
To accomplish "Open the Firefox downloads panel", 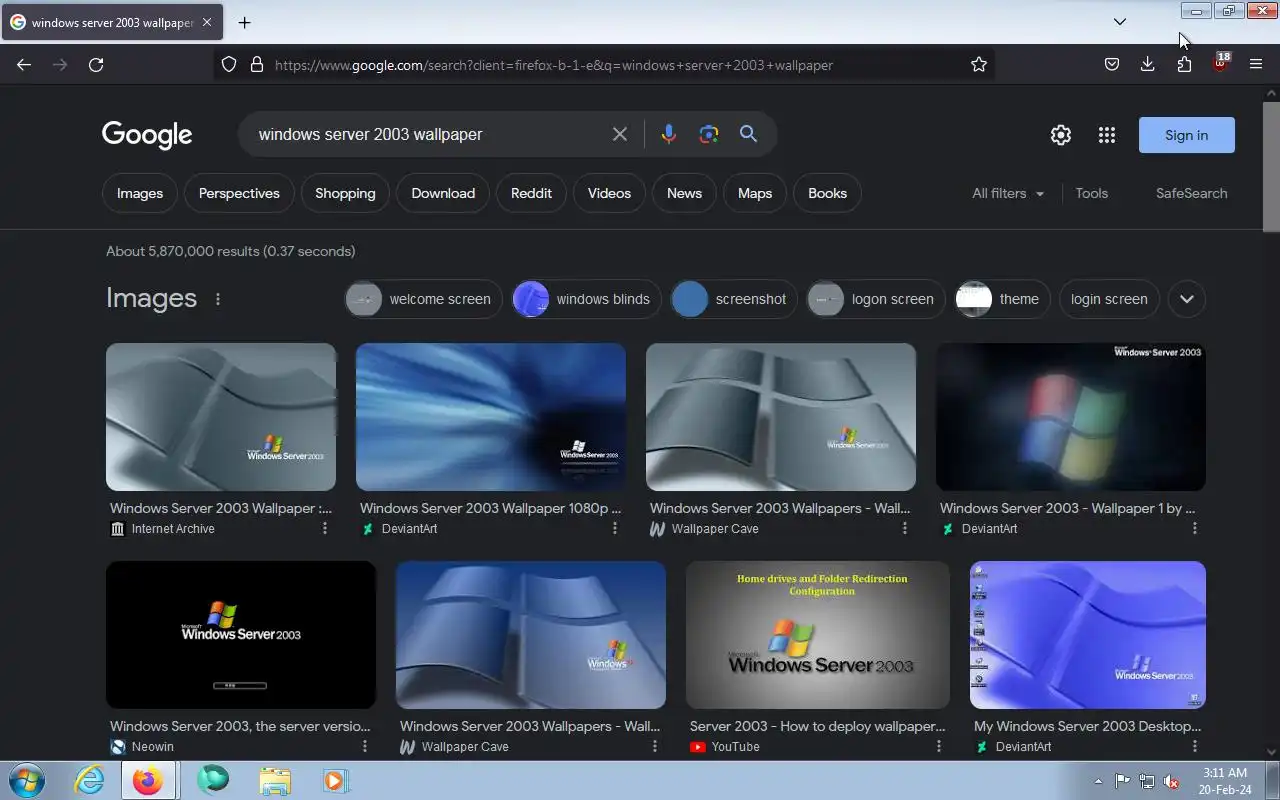I will click(x=1148, y=64).
